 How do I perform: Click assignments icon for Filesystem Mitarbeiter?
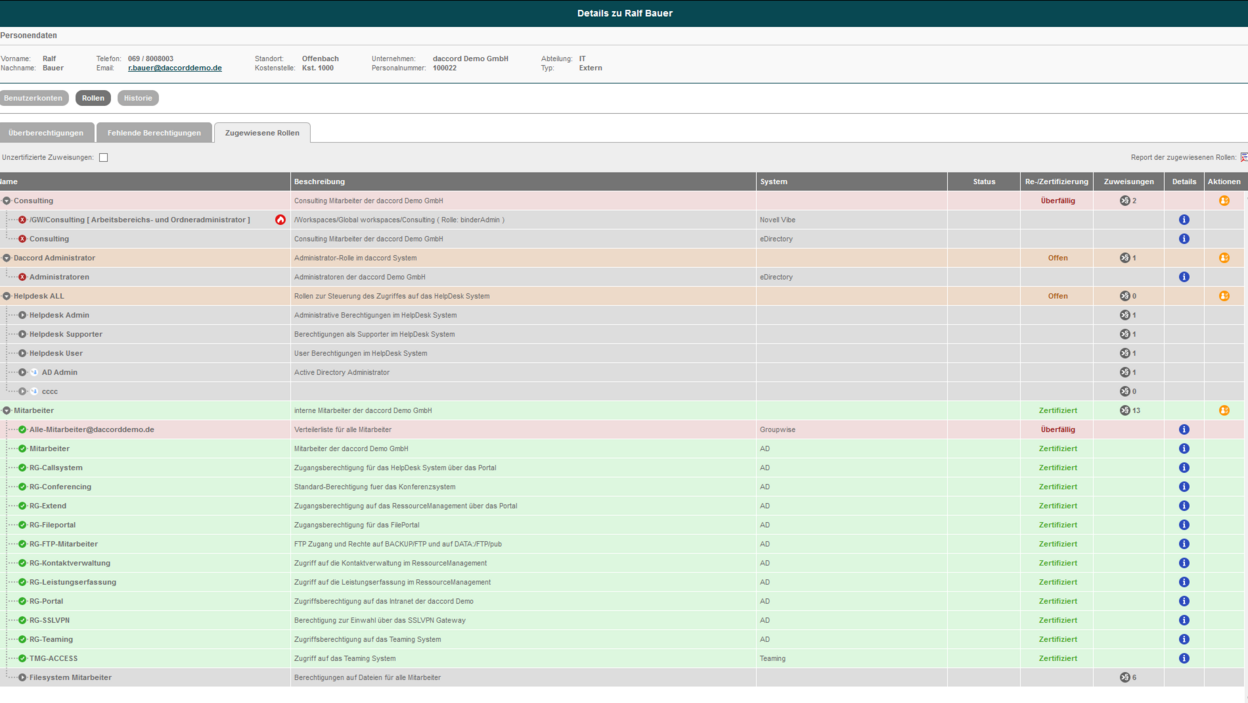(1125, 678)
